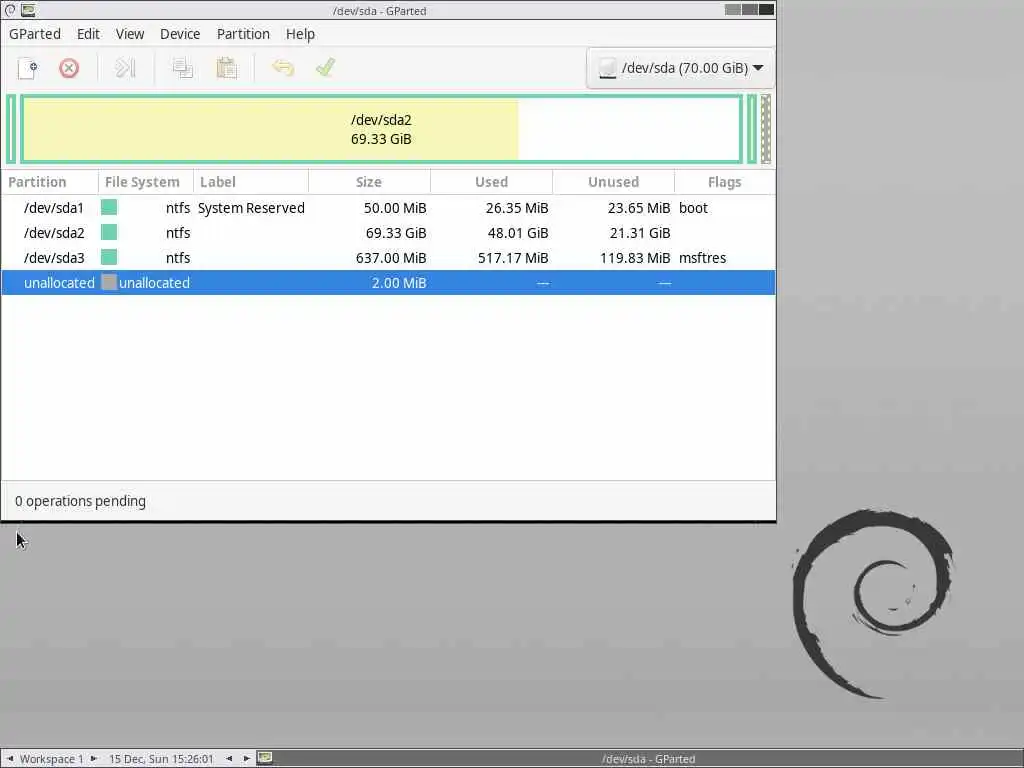Click the 21.31 GiB unused cell

point(640,233)
